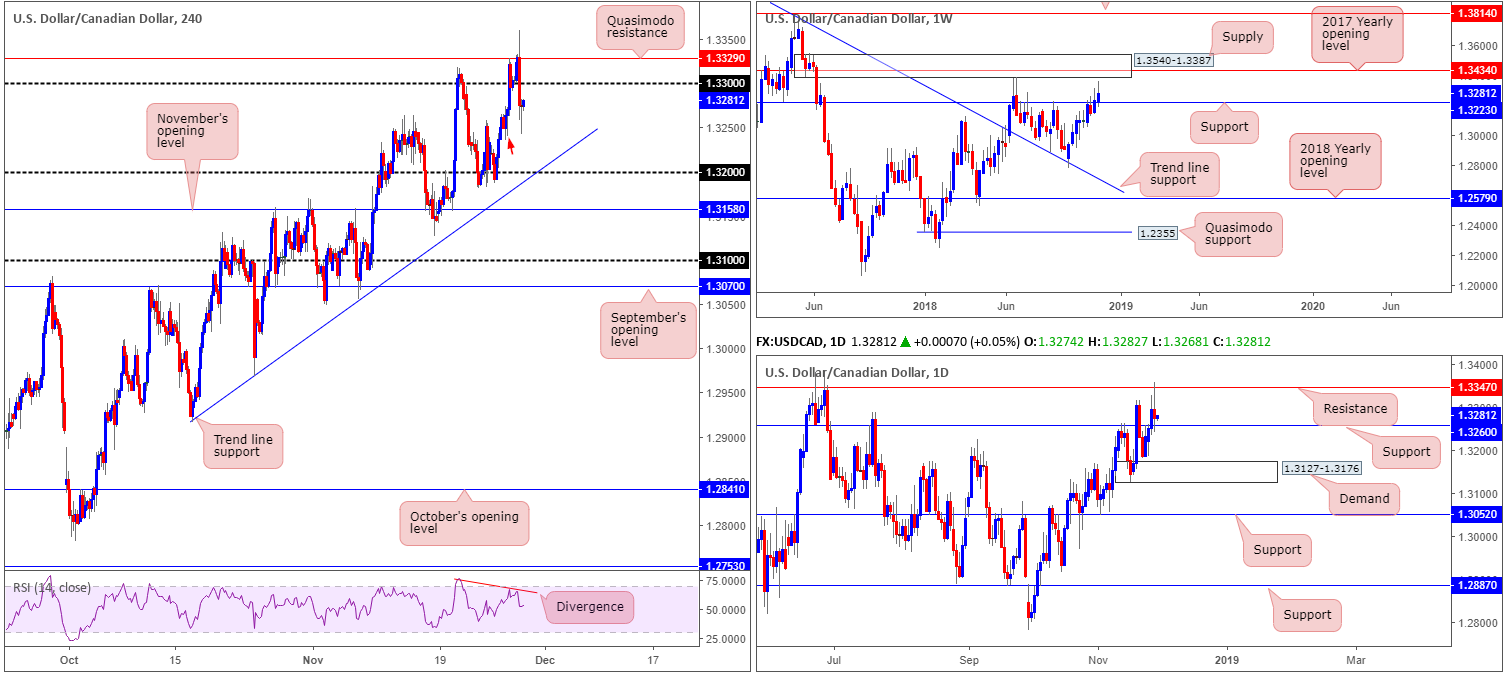Open the Demand callout on the daily chart
This screenshot has height=676, width=1505.
(x=1364, y=498)
